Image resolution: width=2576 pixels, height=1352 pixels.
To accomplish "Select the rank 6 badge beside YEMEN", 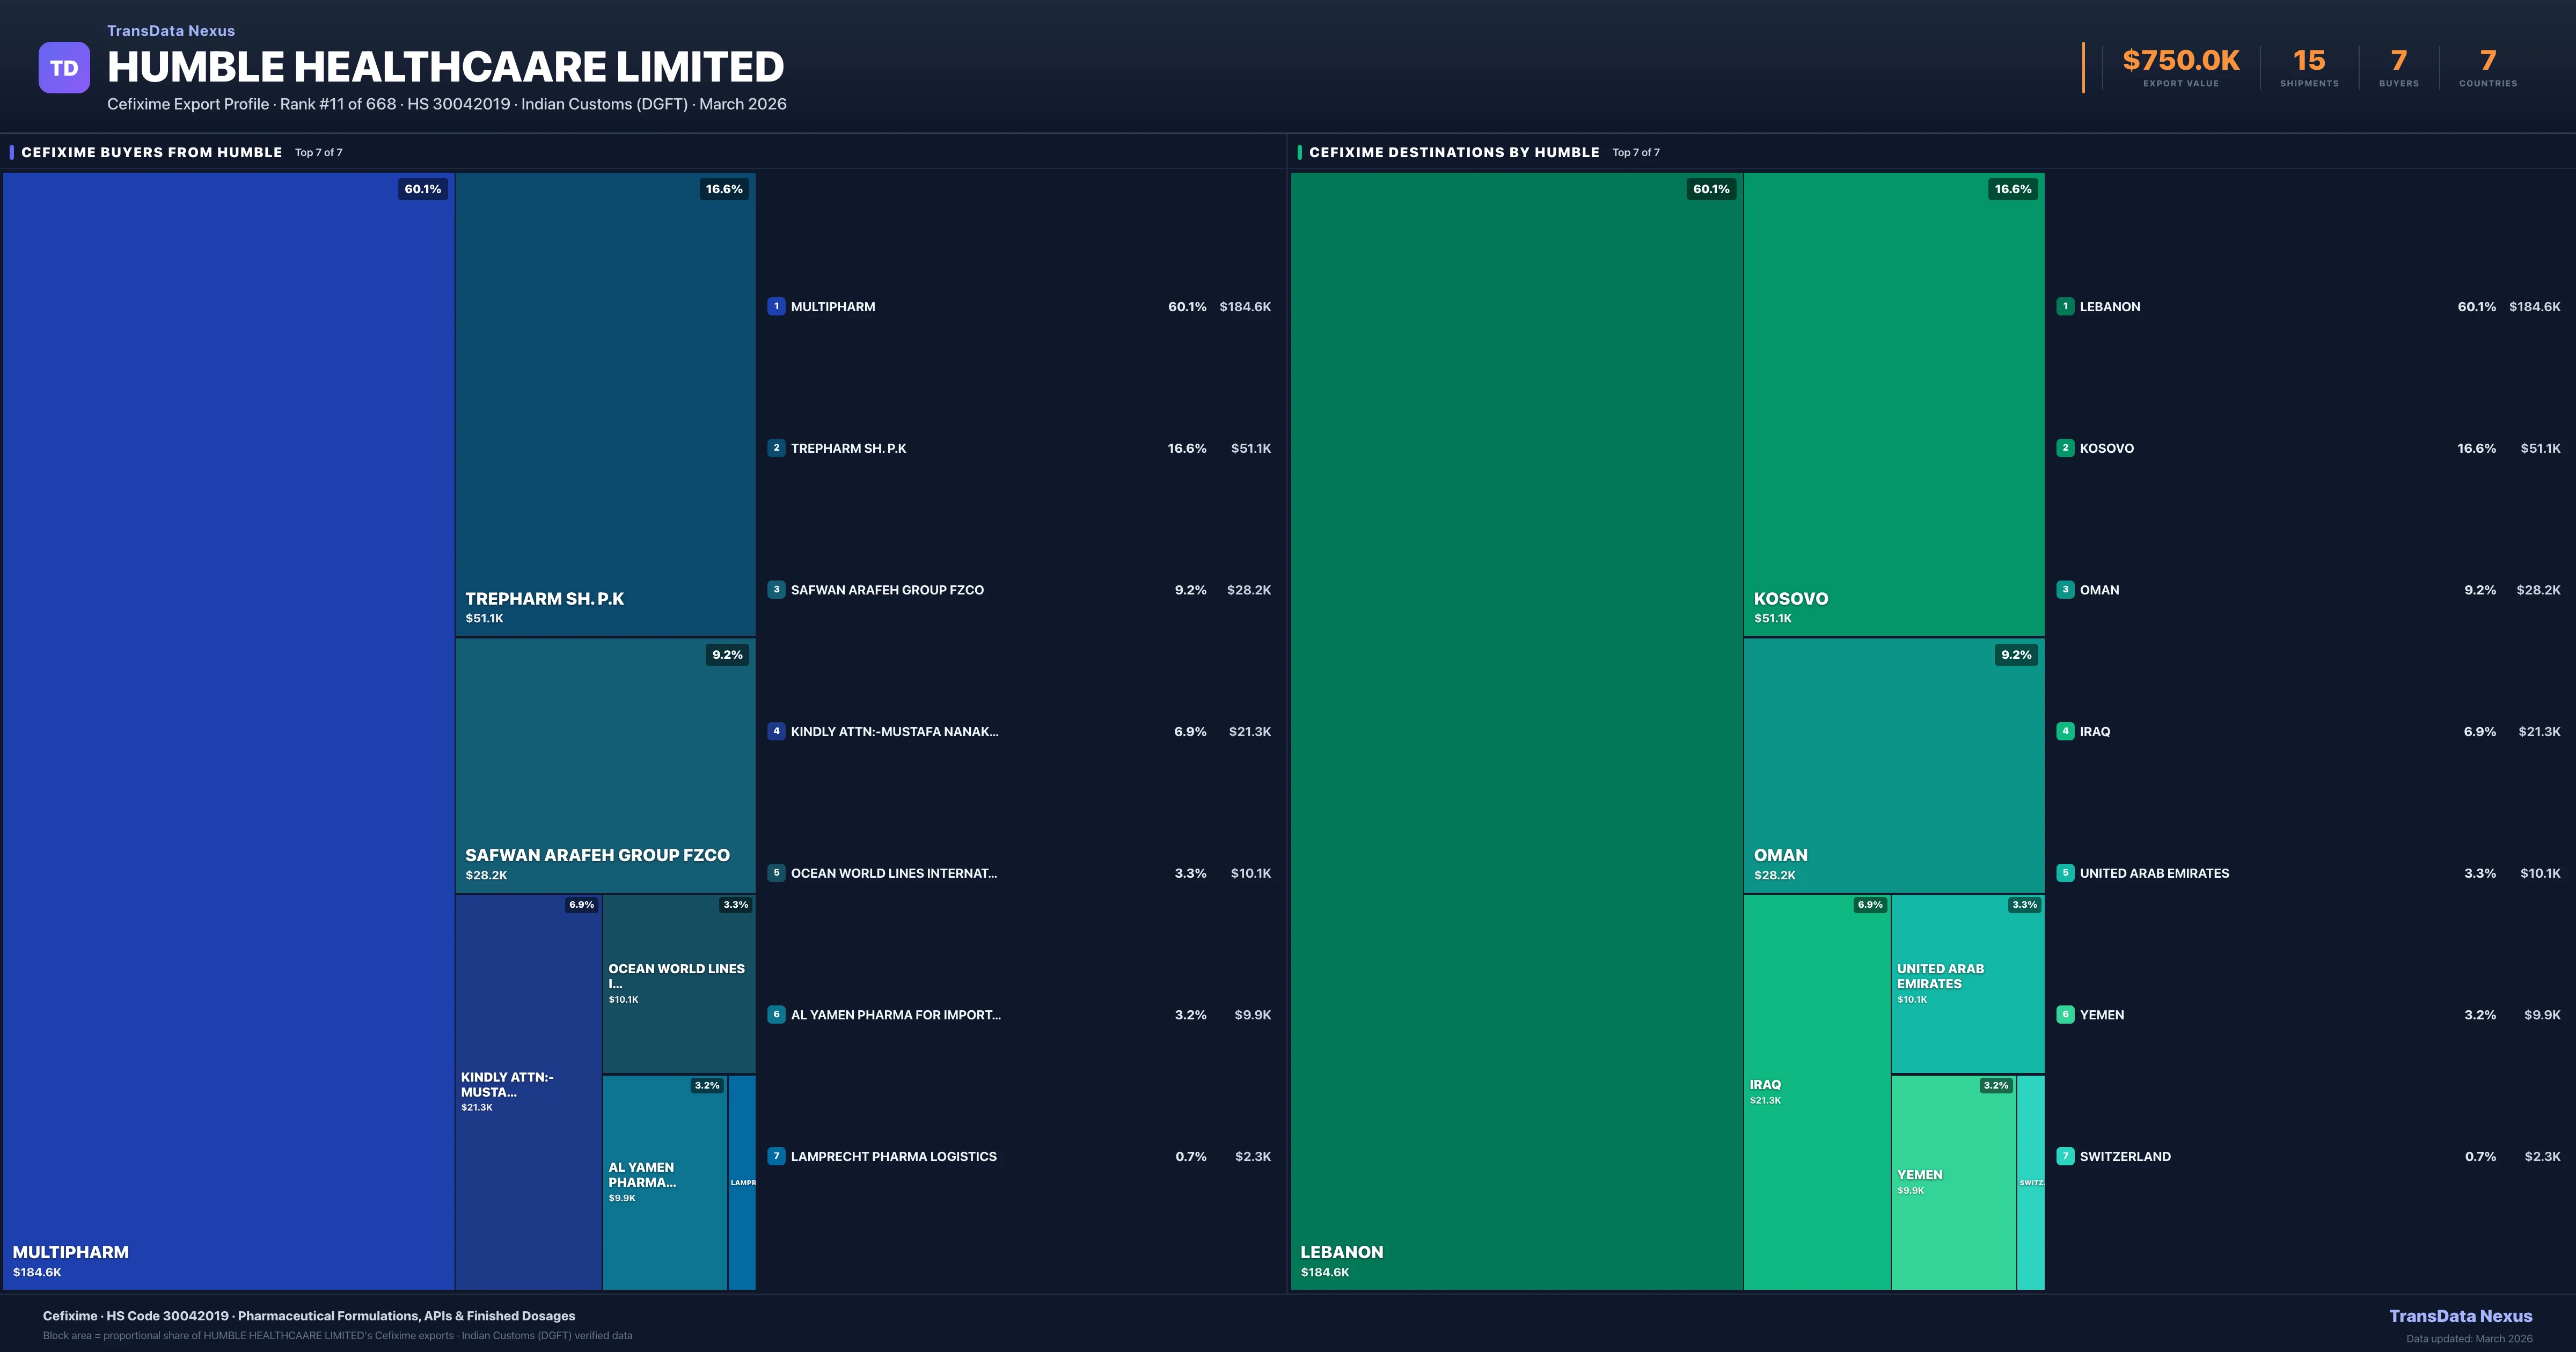I will 2065,1014.
